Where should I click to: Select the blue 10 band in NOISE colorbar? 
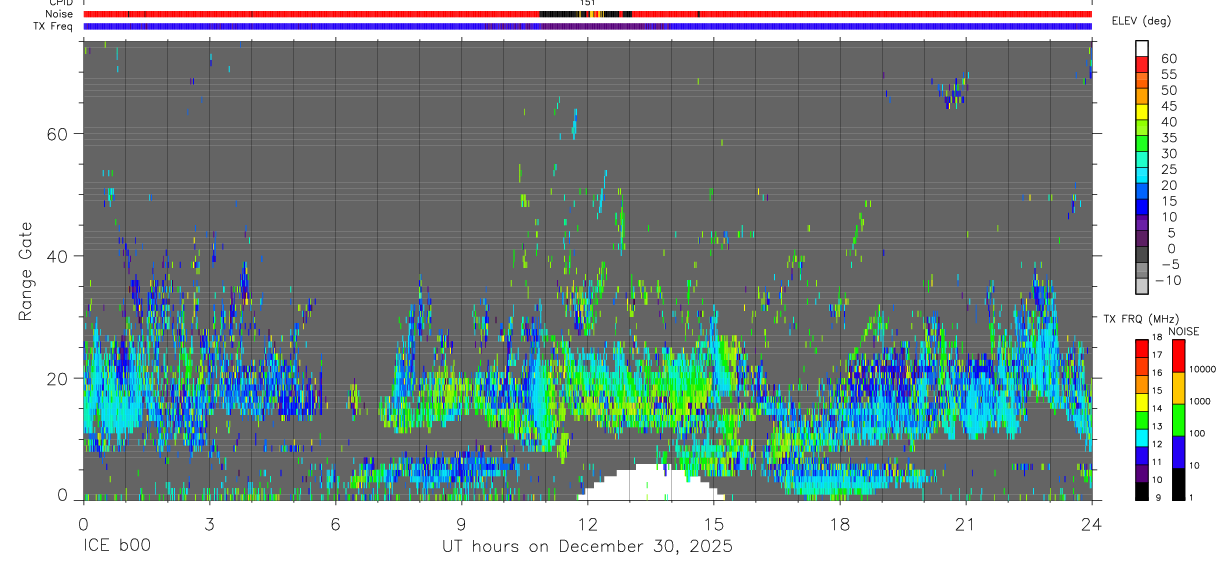point(1177,452)
